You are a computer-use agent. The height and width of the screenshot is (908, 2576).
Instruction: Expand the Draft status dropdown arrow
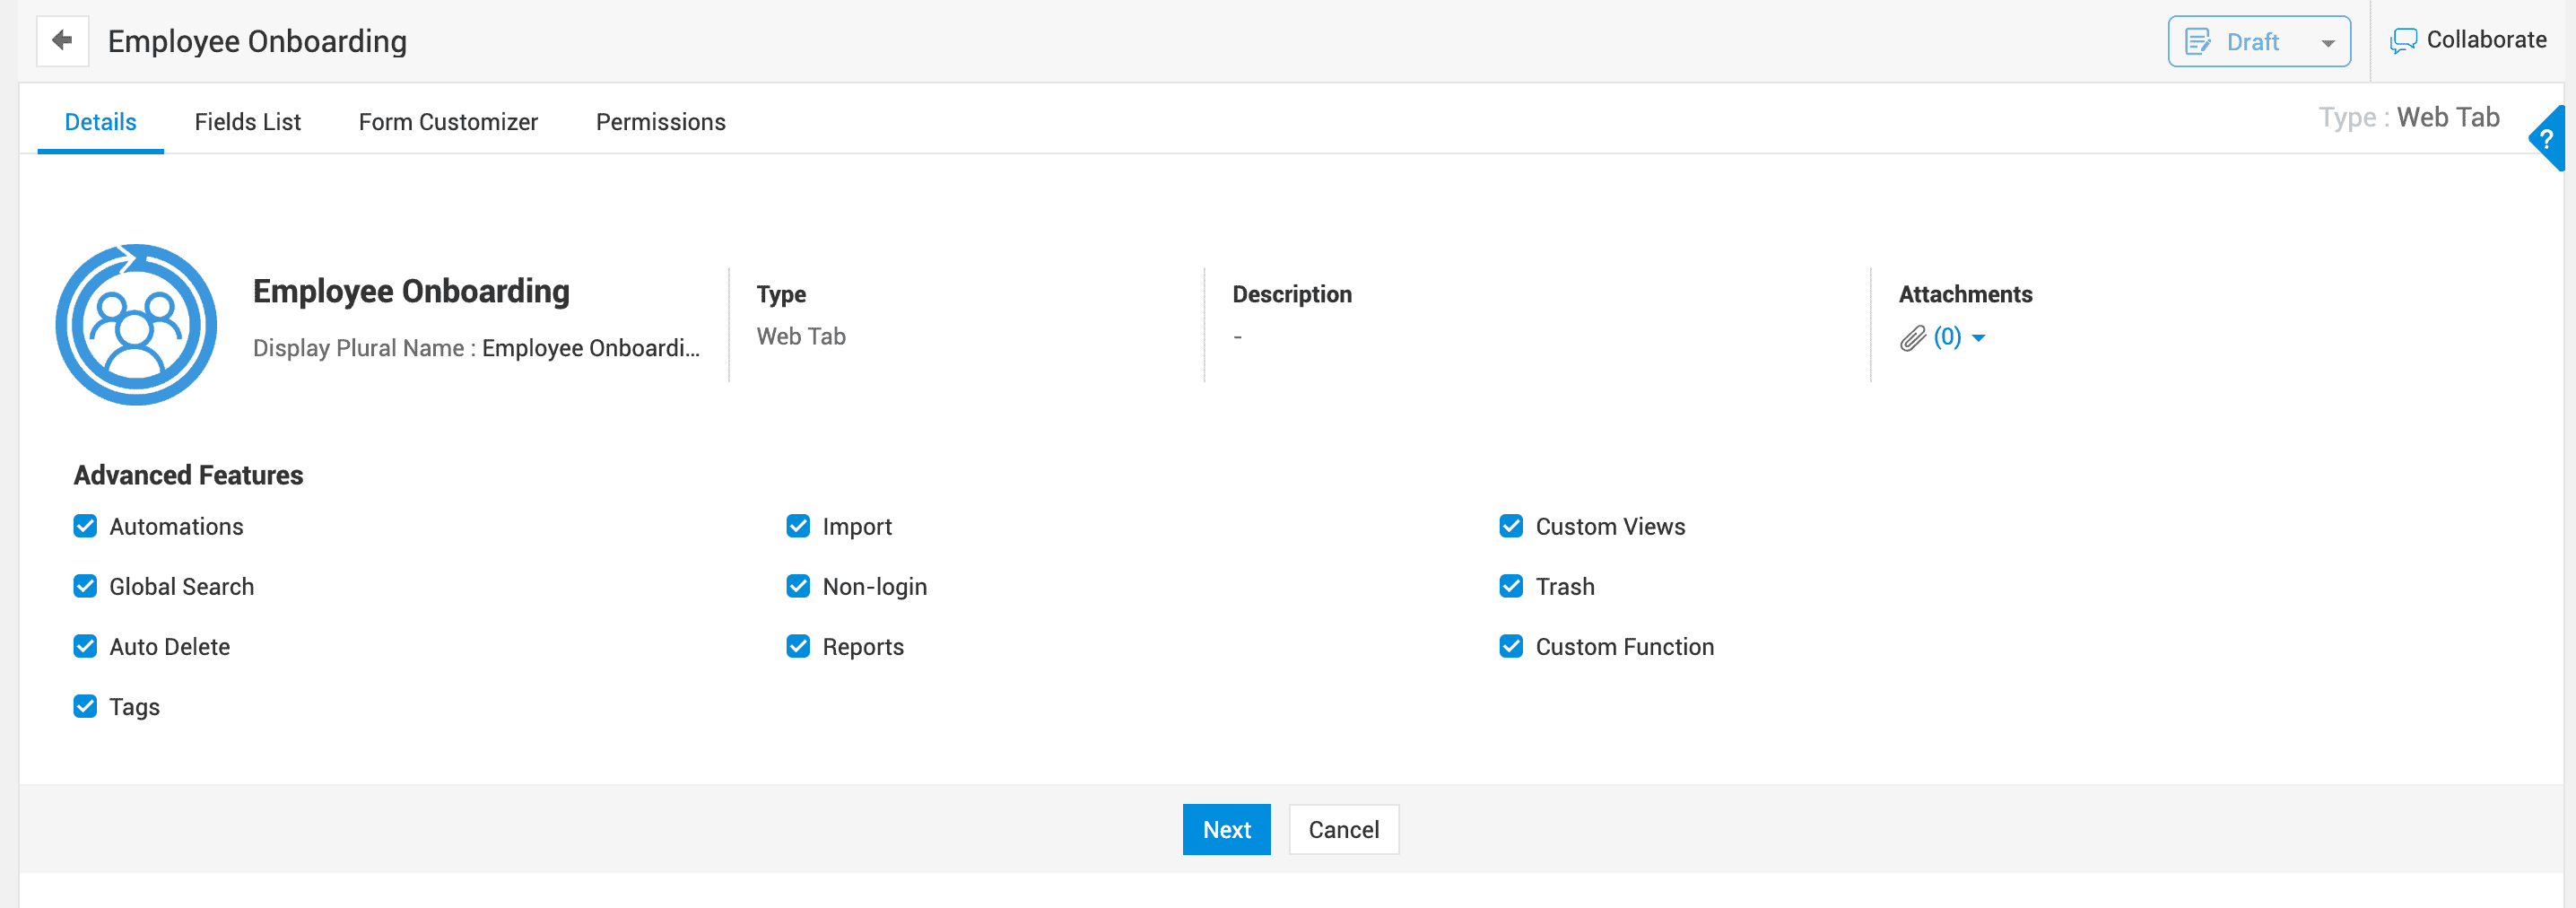click(2328, 43)
